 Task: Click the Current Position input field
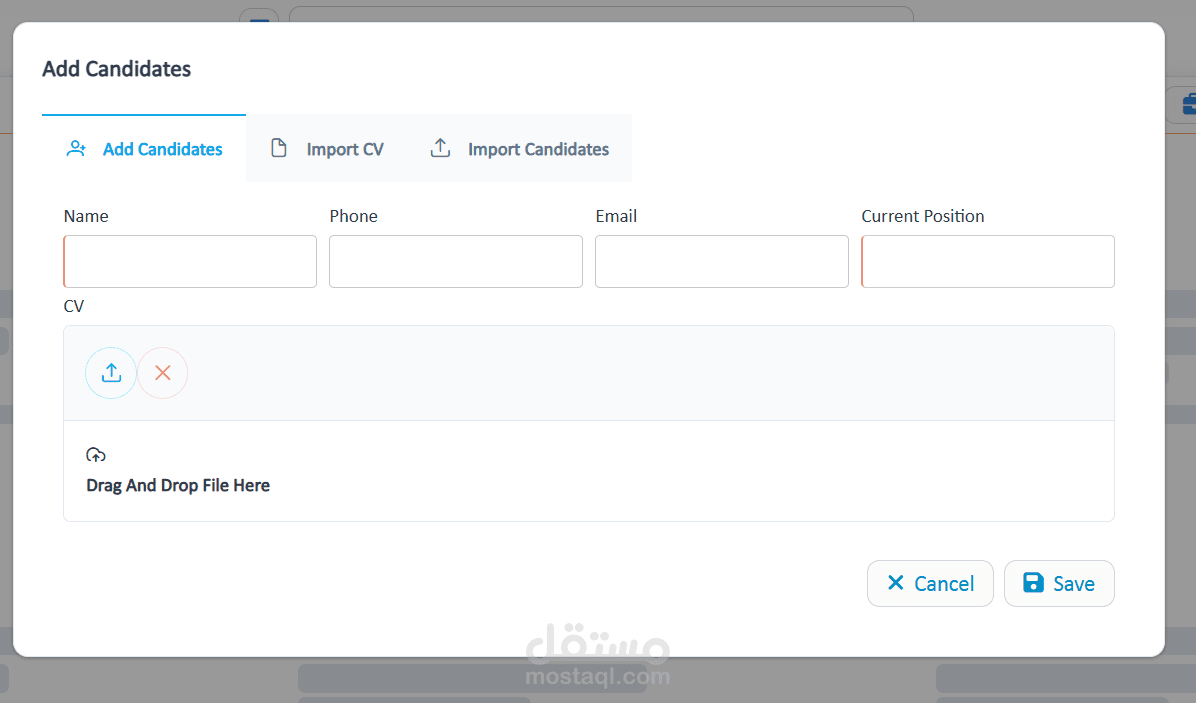987,261
